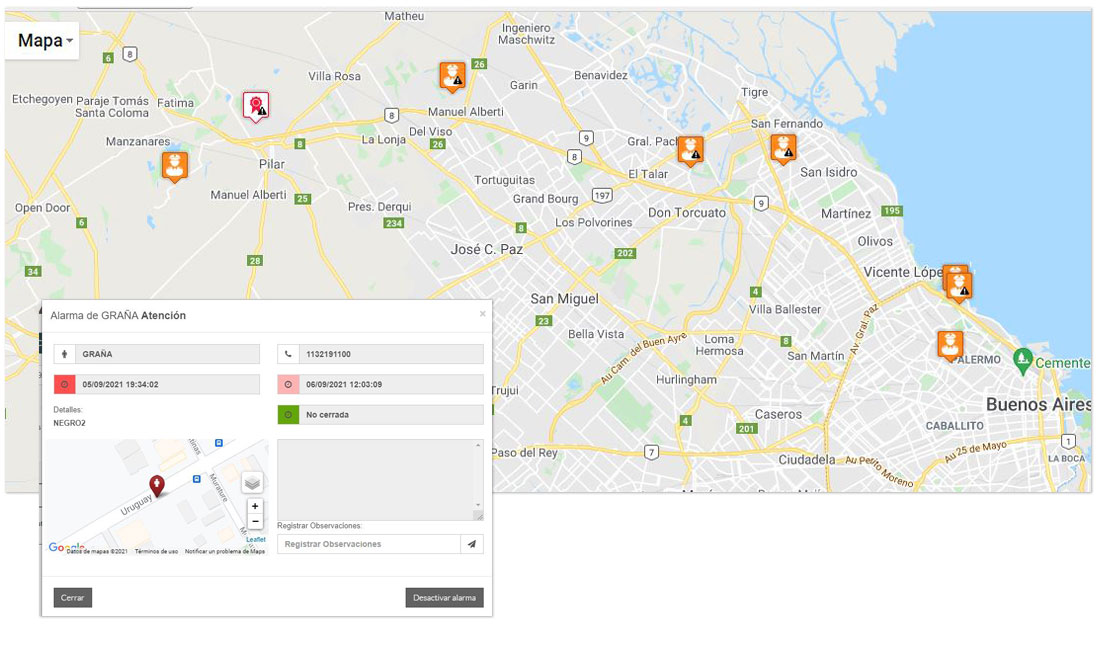Click the San Isidro map label
This screenshot has width=1100, height=650.
point(829,172)
